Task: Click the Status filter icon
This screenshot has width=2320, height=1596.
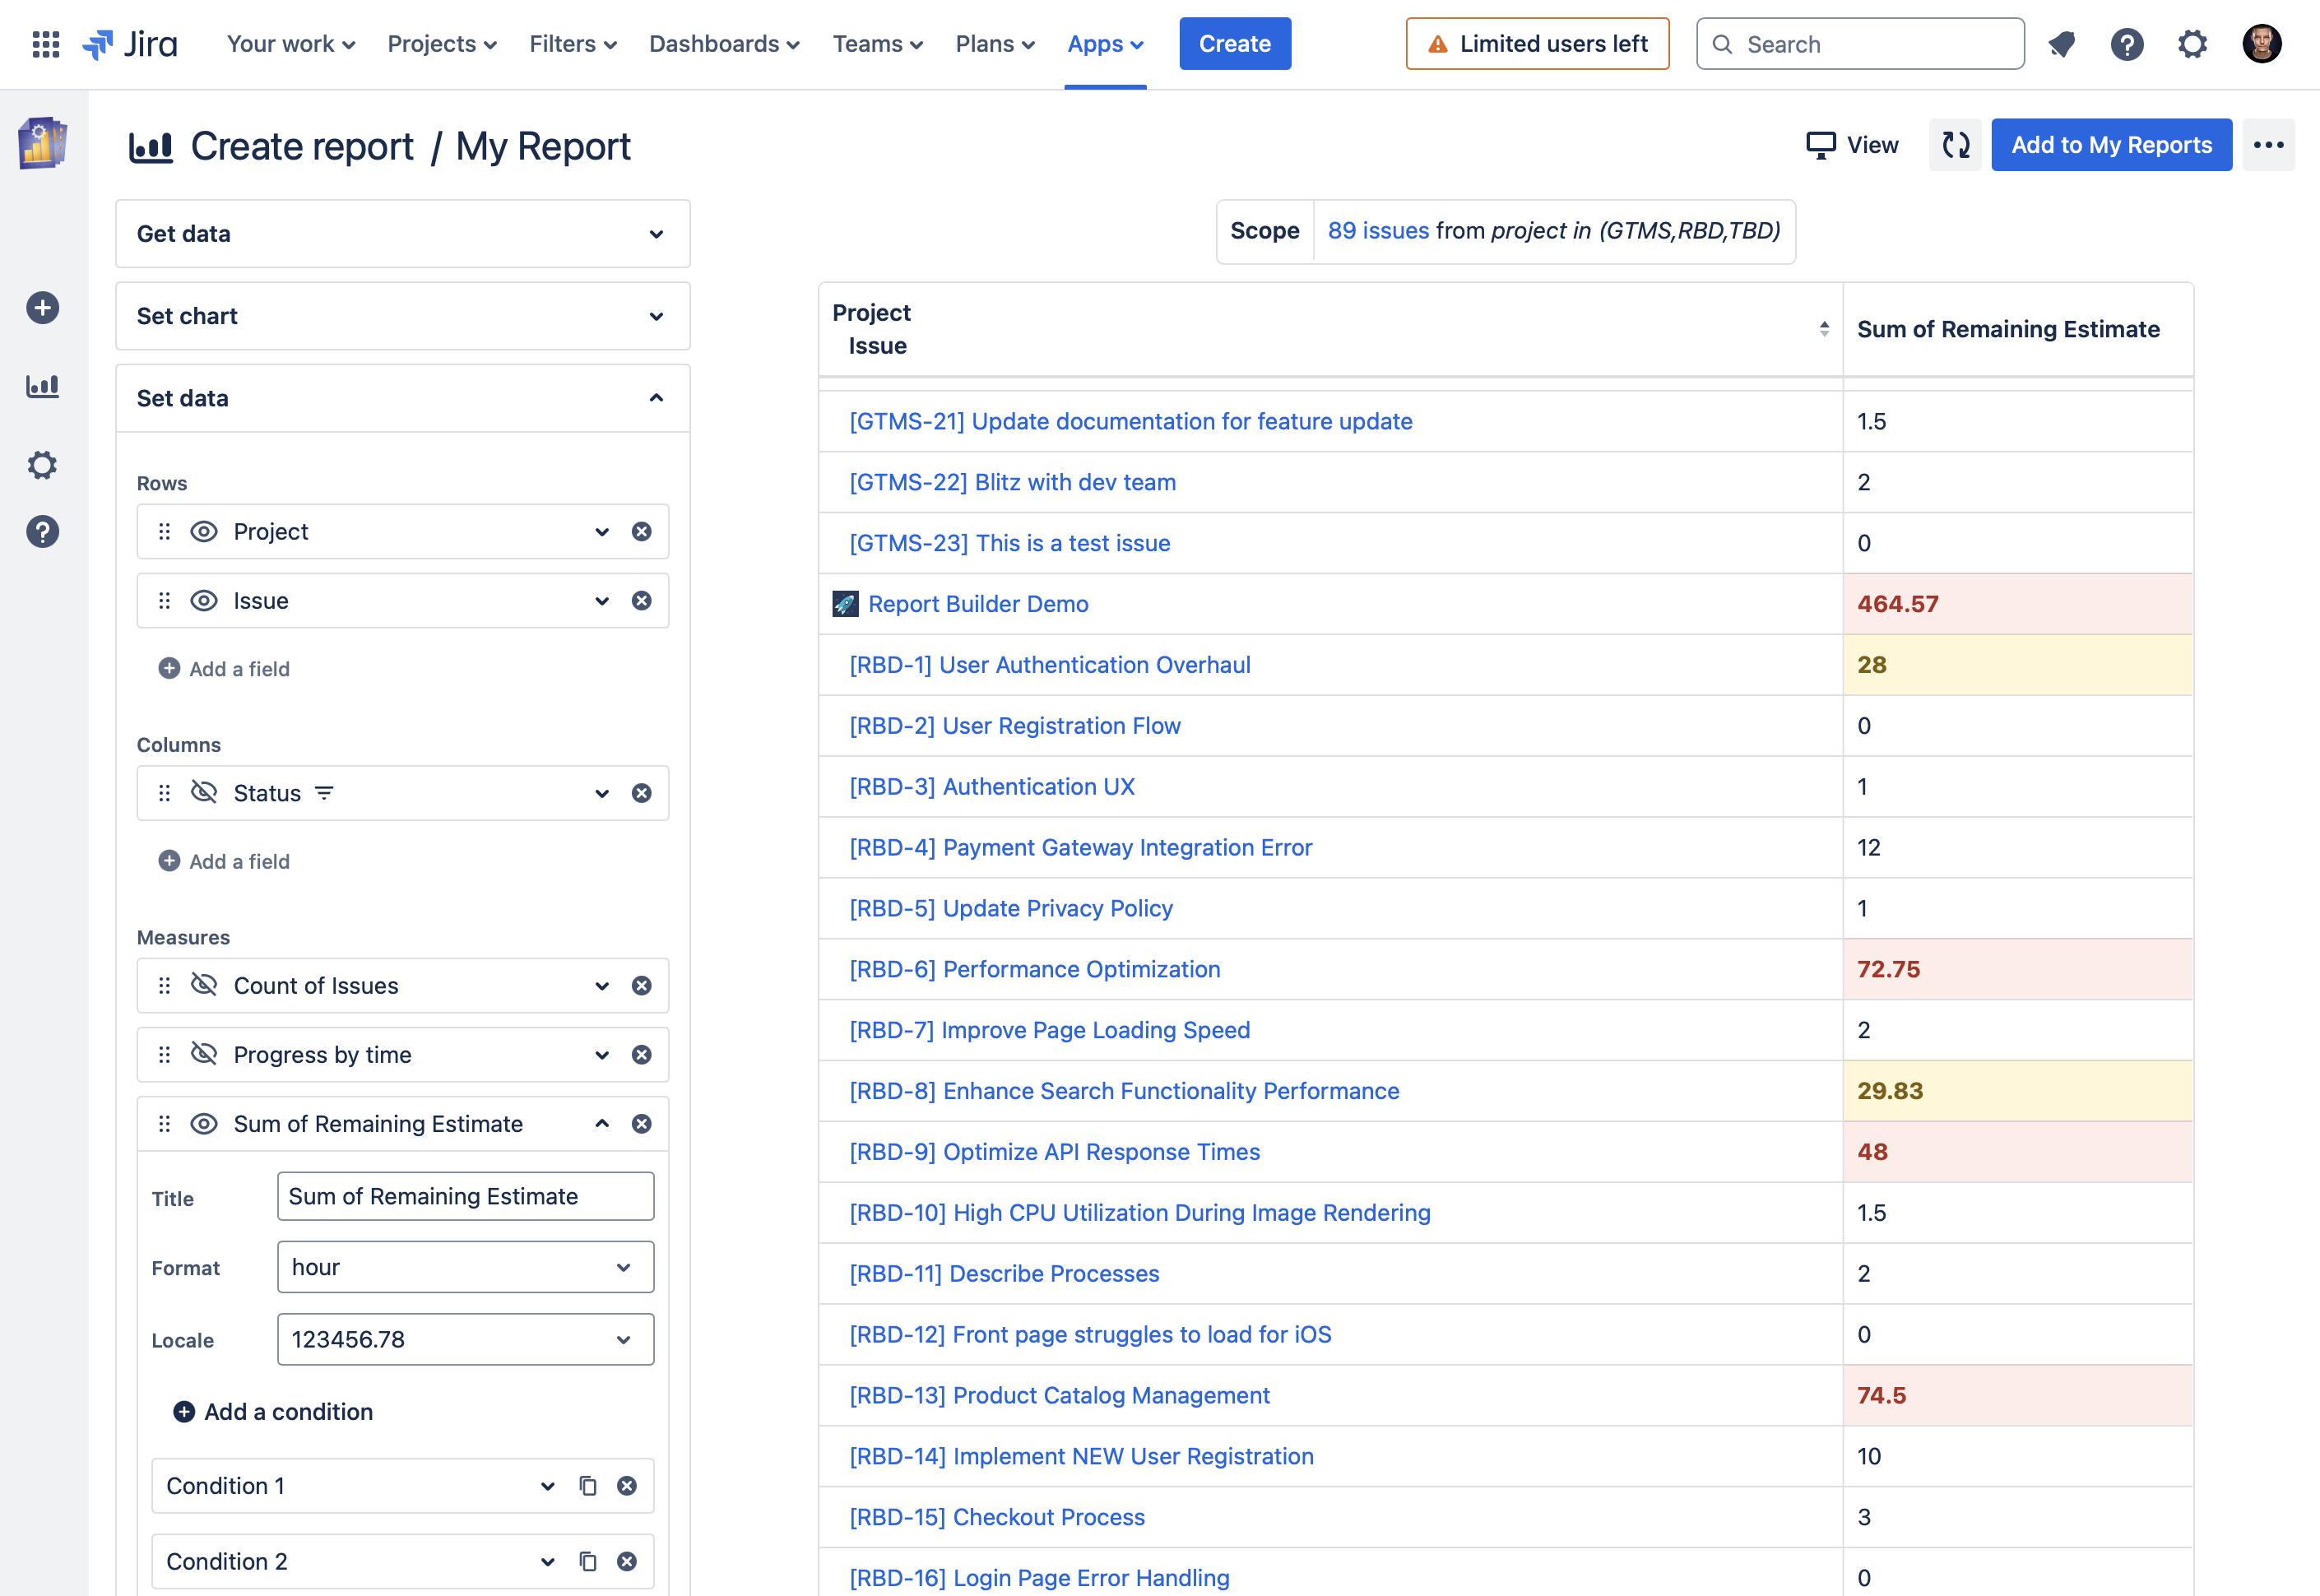Action: [x=324, y=794]
